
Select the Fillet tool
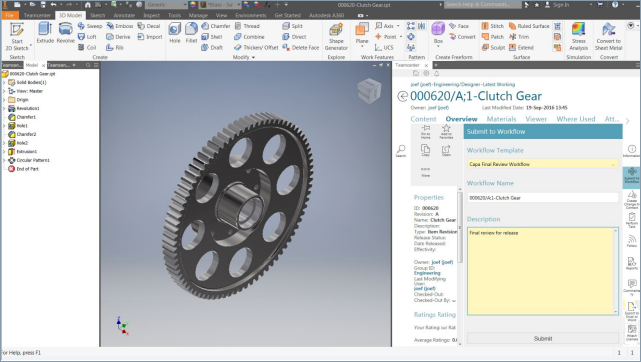point(191,33)
